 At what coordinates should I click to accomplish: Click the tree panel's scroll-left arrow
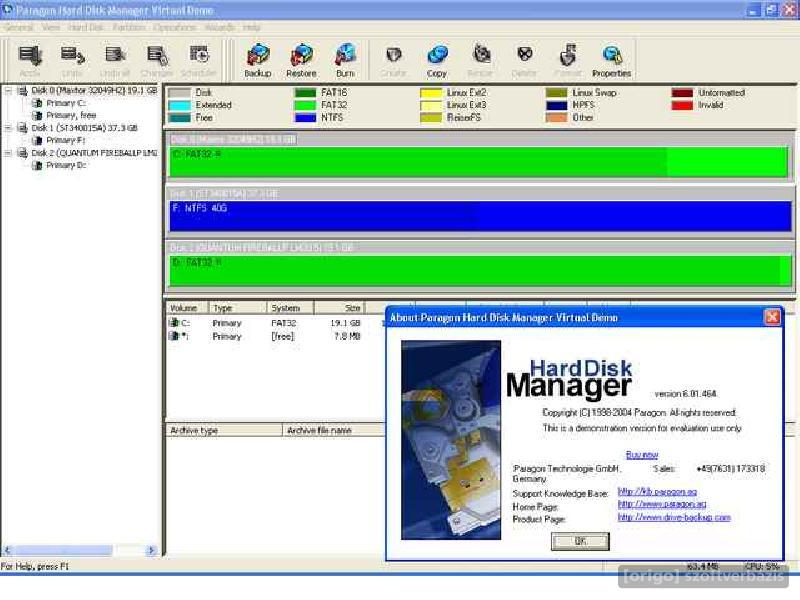(7, 550)
